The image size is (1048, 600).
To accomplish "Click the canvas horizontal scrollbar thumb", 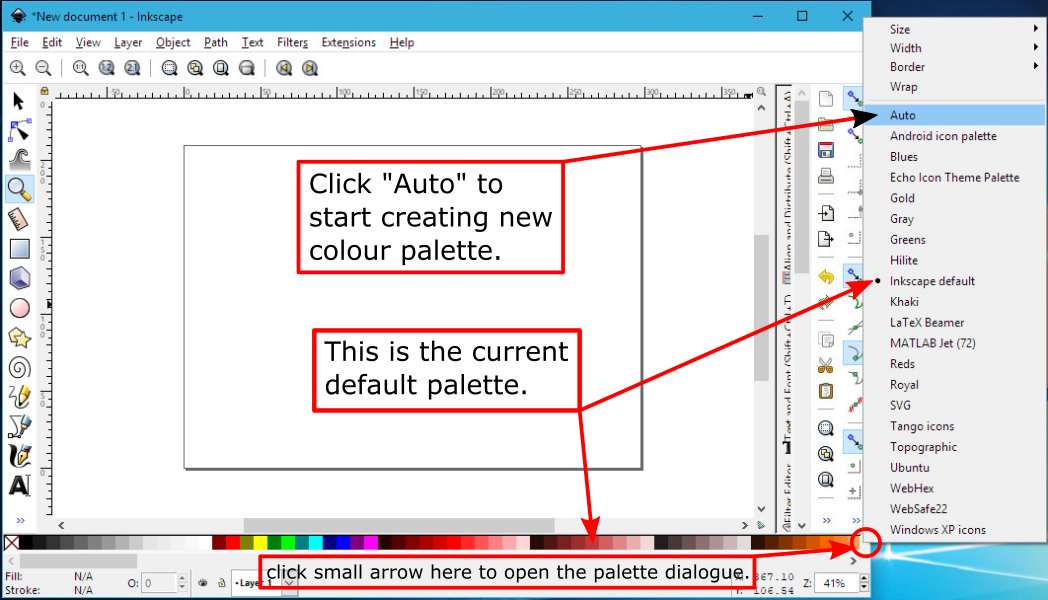I will click(398, 525).
